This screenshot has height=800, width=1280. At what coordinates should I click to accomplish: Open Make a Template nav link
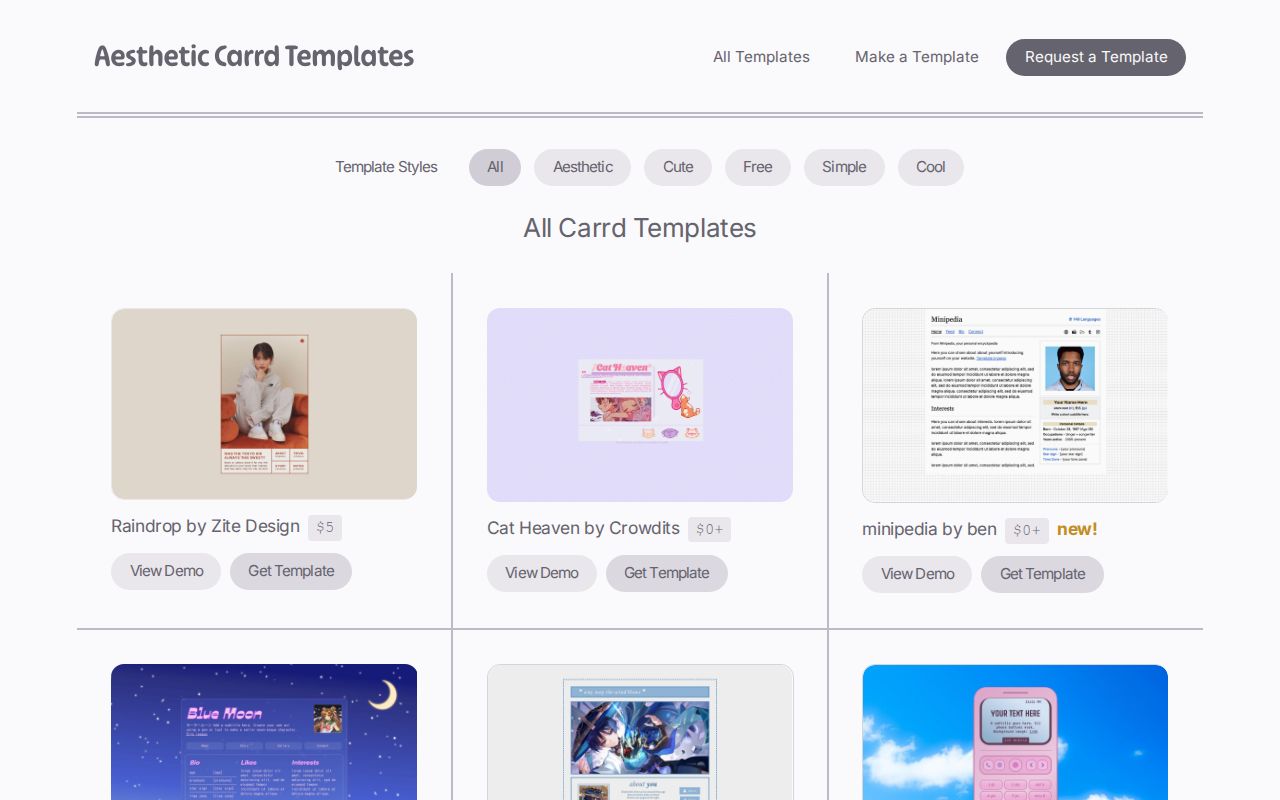coord(917,57)
